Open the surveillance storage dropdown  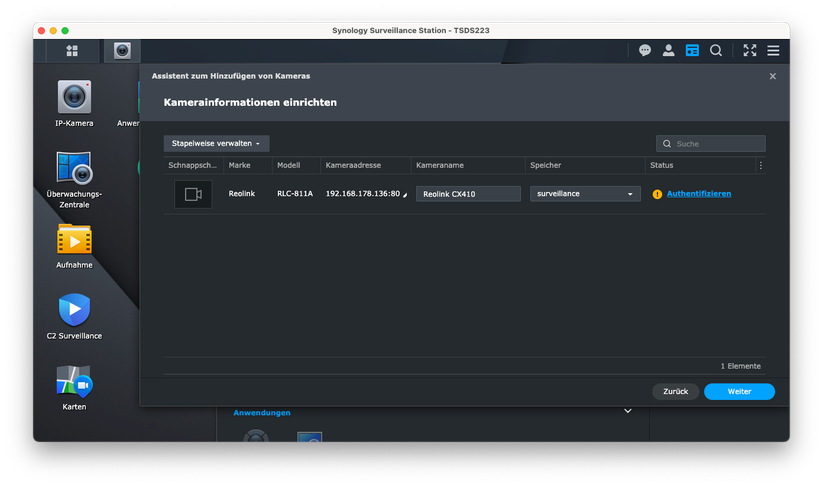[585, 194]
